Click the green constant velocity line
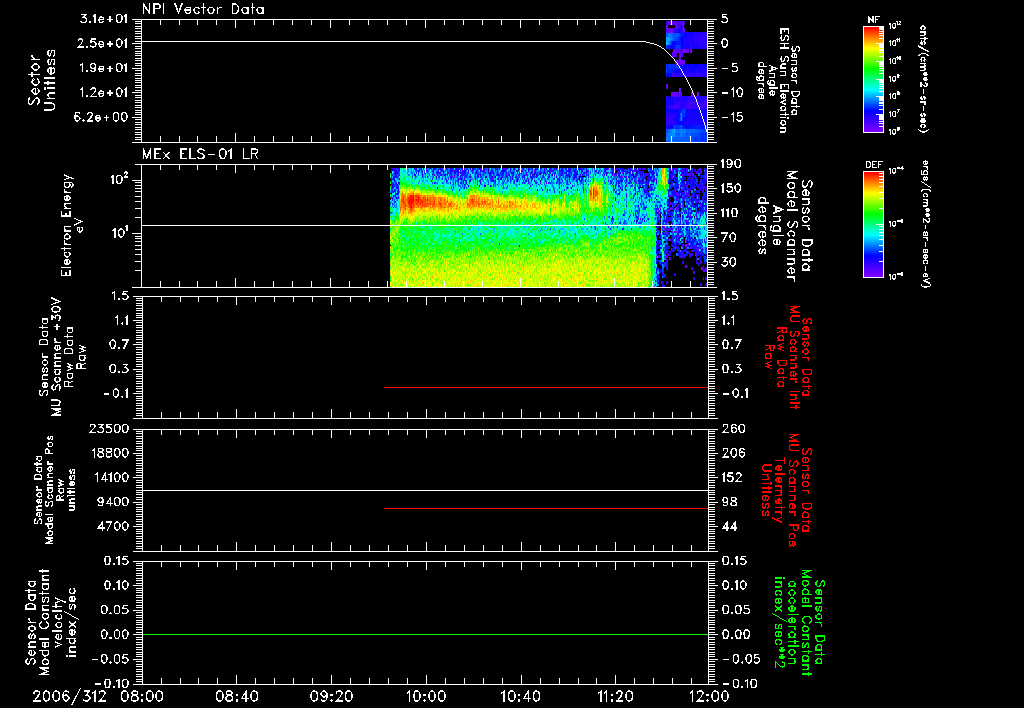1024x708 pixels. point(424,634)
